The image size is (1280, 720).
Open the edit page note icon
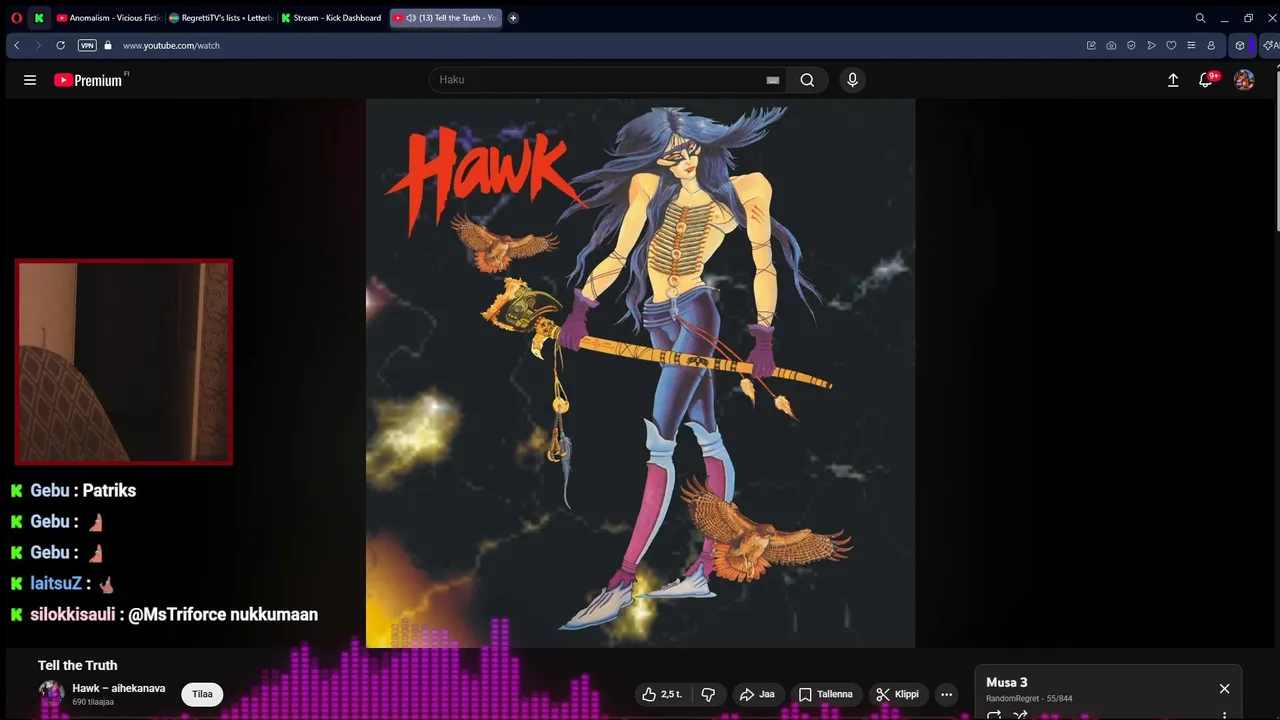1091,45
